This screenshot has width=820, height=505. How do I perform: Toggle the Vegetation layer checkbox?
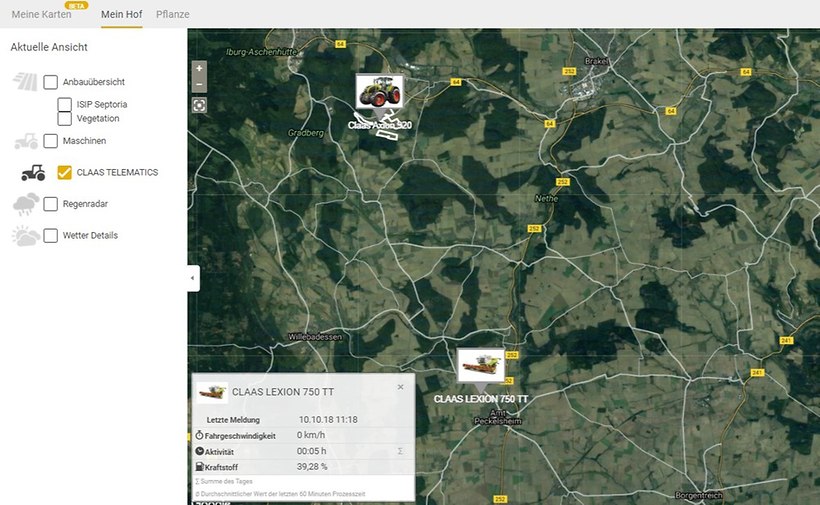pyautogui.click(x=65, y=118)
